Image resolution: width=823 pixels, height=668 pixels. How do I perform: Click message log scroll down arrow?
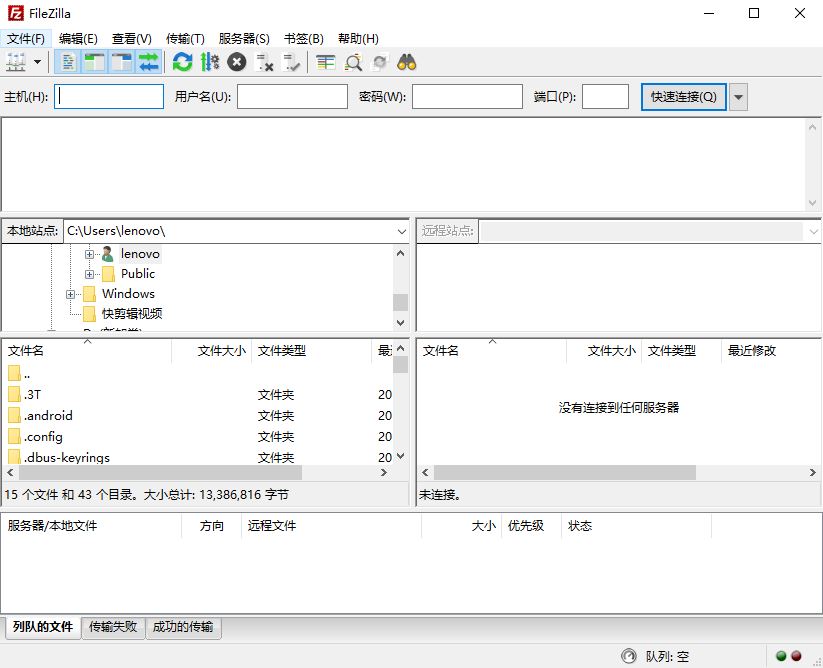click(x=813, y=203)
